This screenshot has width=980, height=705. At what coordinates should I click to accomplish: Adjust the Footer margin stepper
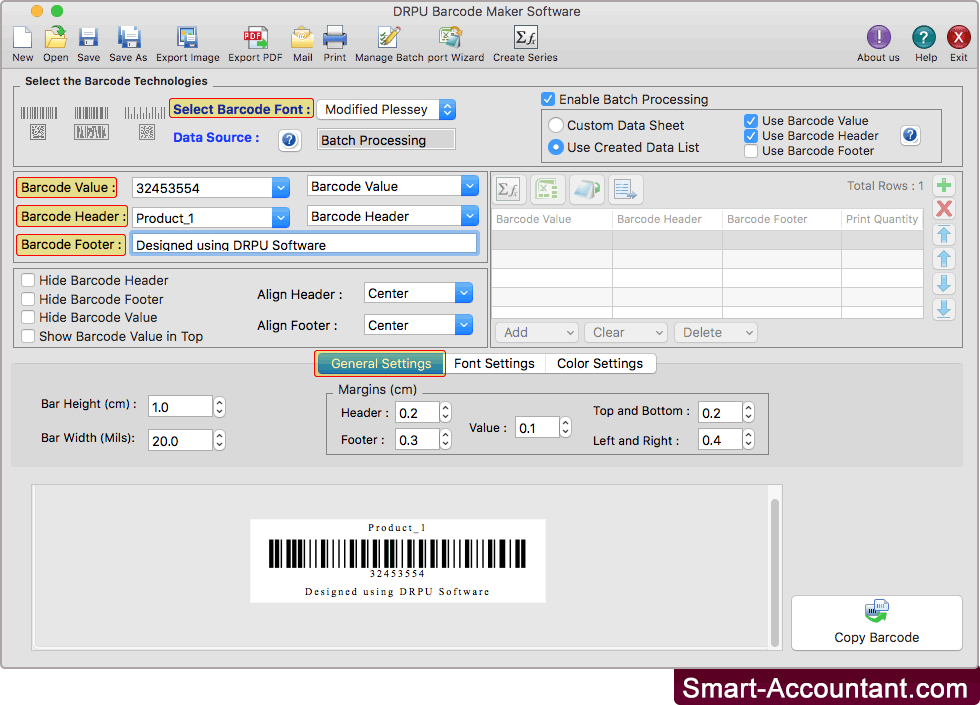(445, 439)
